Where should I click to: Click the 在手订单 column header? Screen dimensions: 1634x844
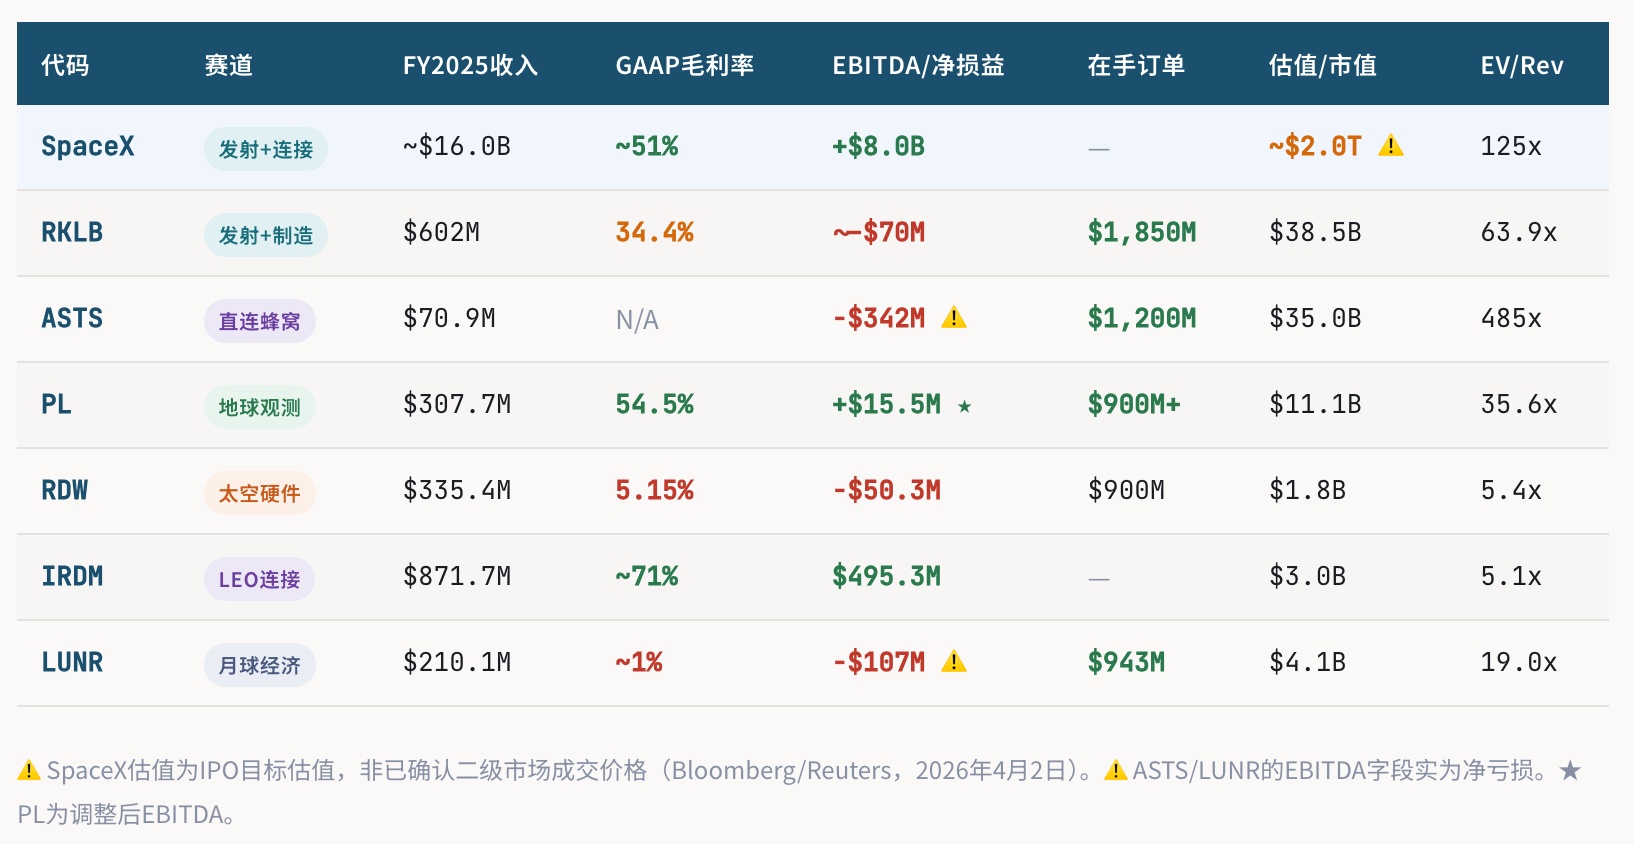point(1136,66)
